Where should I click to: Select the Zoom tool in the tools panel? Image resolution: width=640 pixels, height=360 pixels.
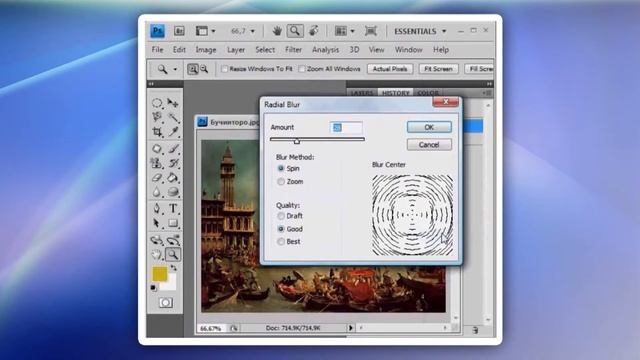coord(173,255)
